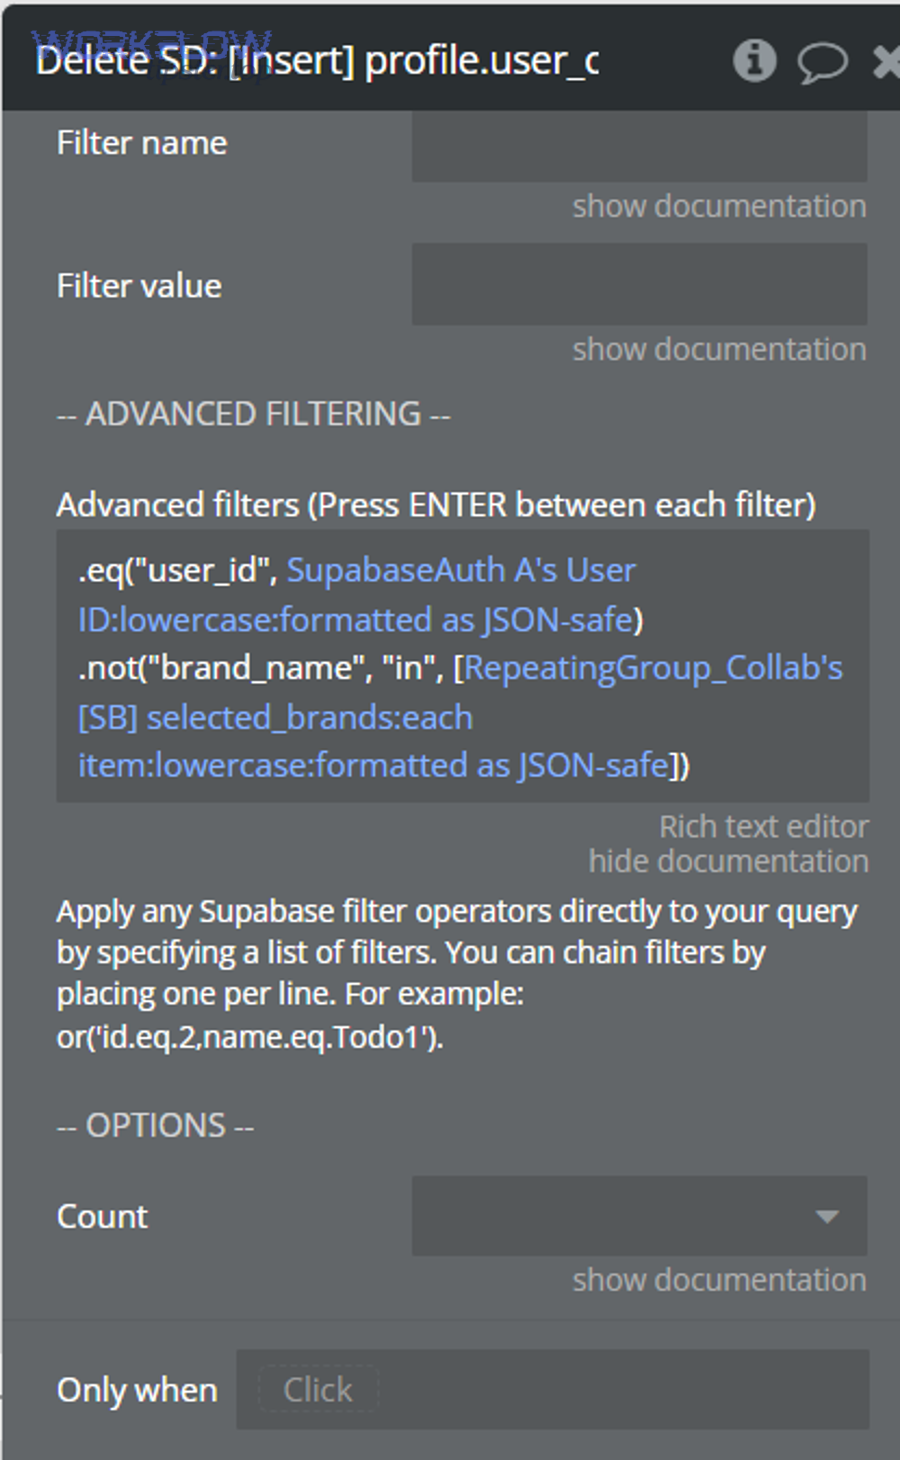This screenshot has width=900, height=1460.
Task: Show documentation for Filter value
Action: 718,348
